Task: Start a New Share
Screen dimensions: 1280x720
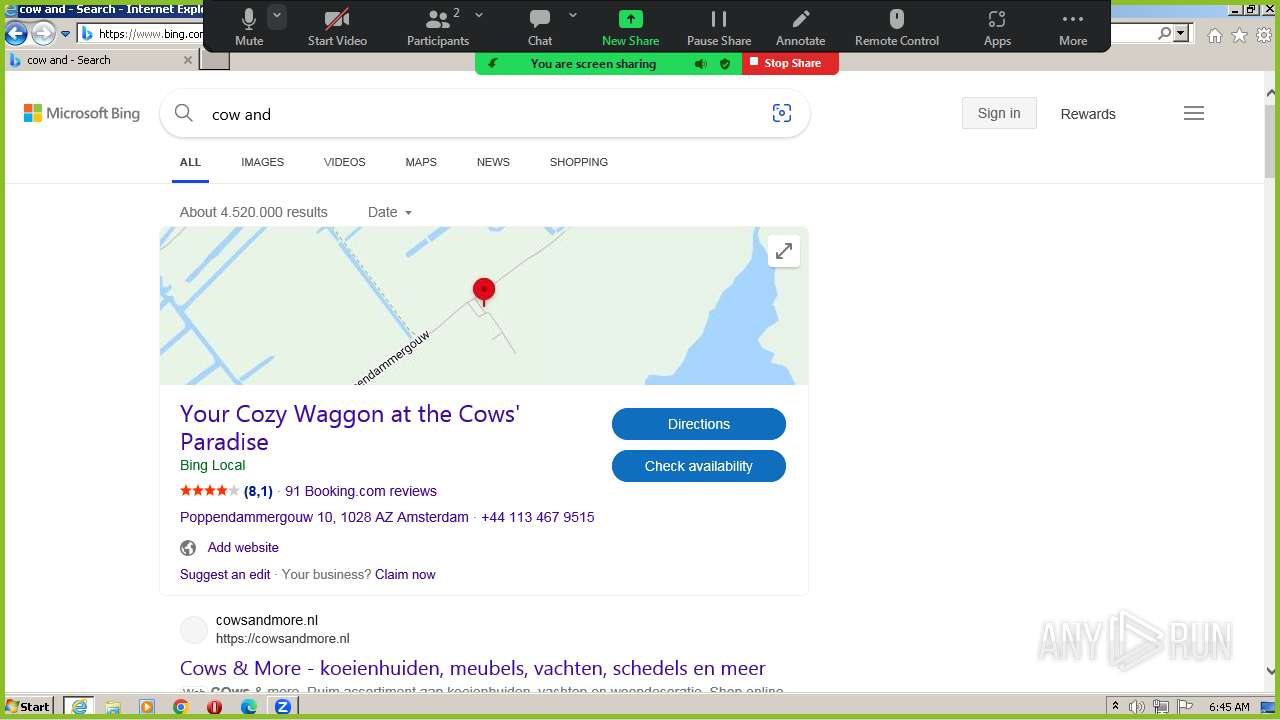Action: [630, 27]
